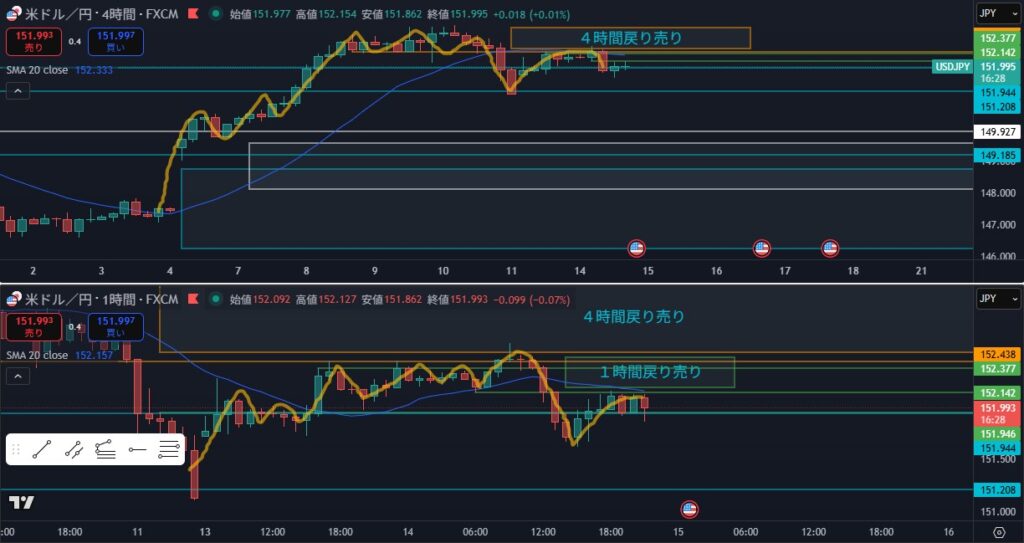Click the 1-hour chart symbol title
The image size is (1024, 543).
(100, 299)
